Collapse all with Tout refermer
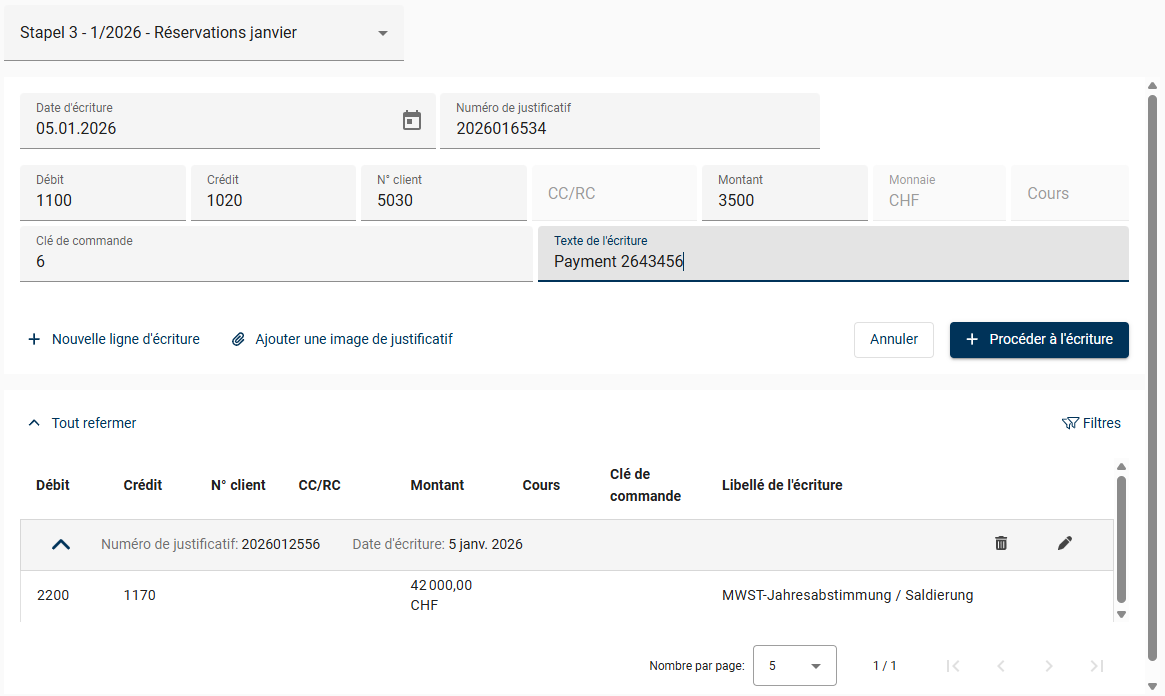 [83, 423]
